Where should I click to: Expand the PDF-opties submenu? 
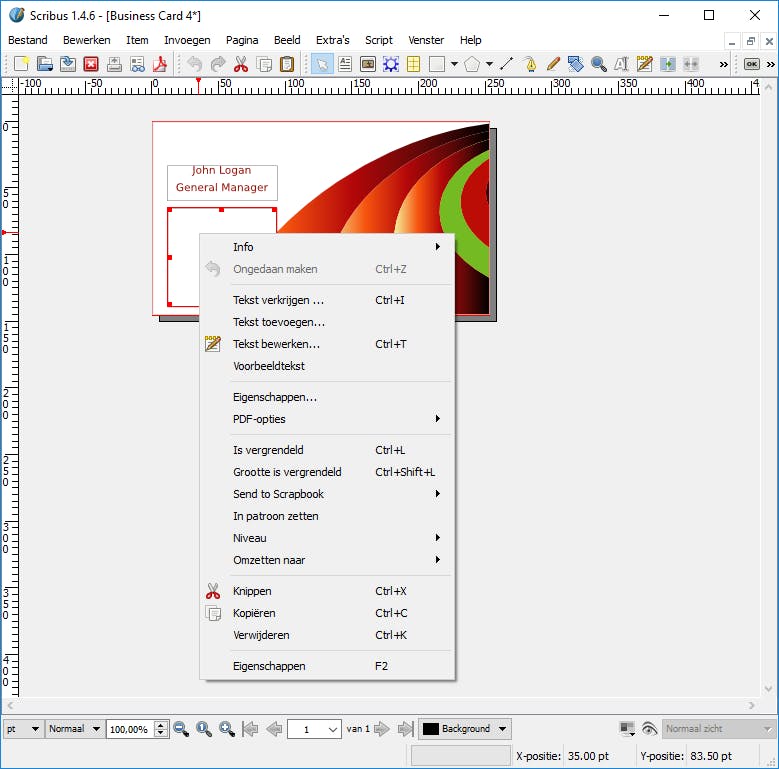tap(327, 419)
